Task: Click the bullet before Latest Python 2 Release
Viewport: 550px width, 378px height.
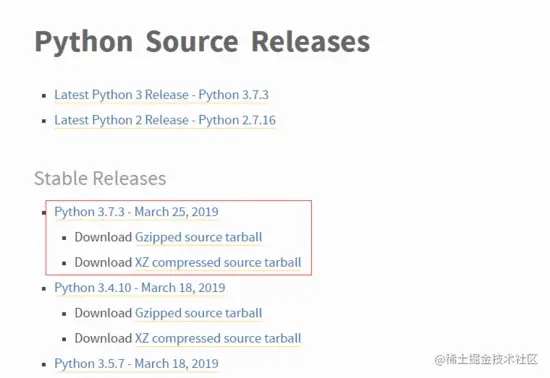Action: tap(44, 121)
